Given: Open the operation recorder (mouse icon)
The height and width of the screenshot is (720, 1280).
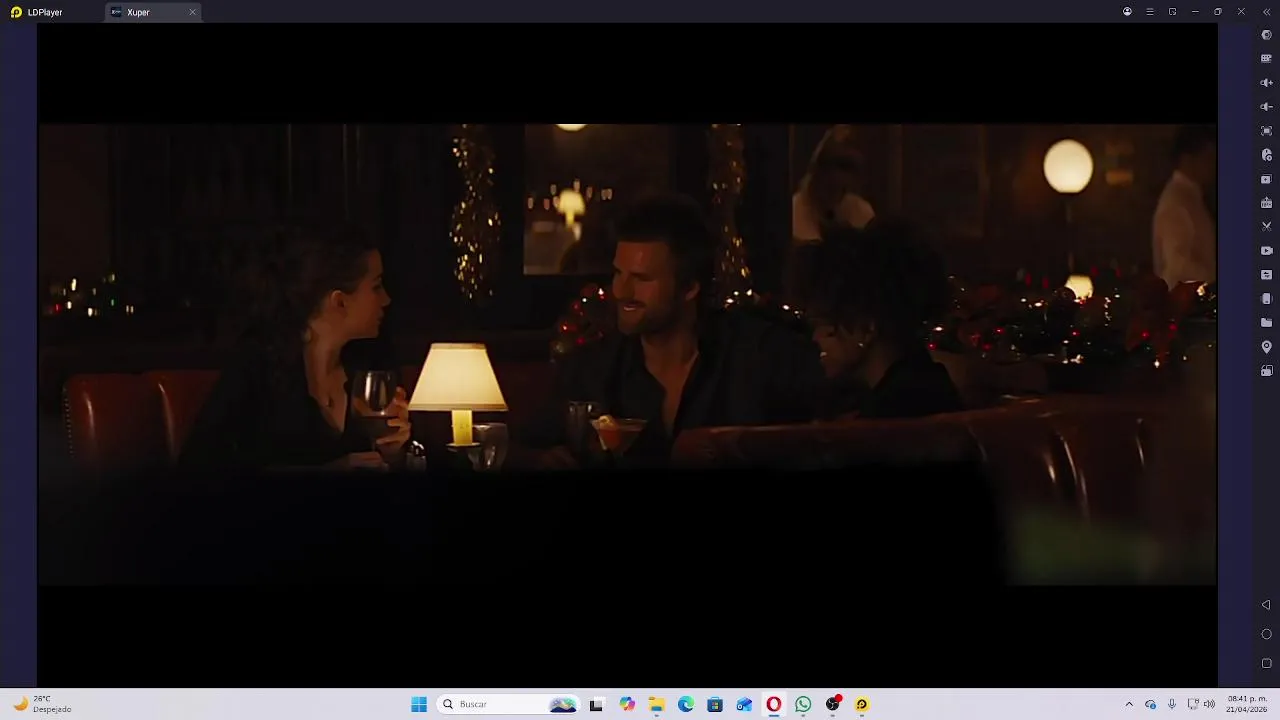Looking at the screenshot, I should tap(1266, 155).
